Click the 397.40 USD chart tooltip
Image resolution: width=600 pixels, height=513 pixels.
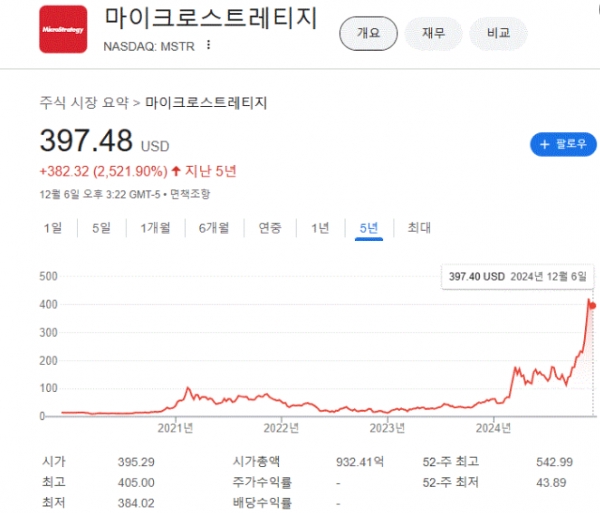517,276
